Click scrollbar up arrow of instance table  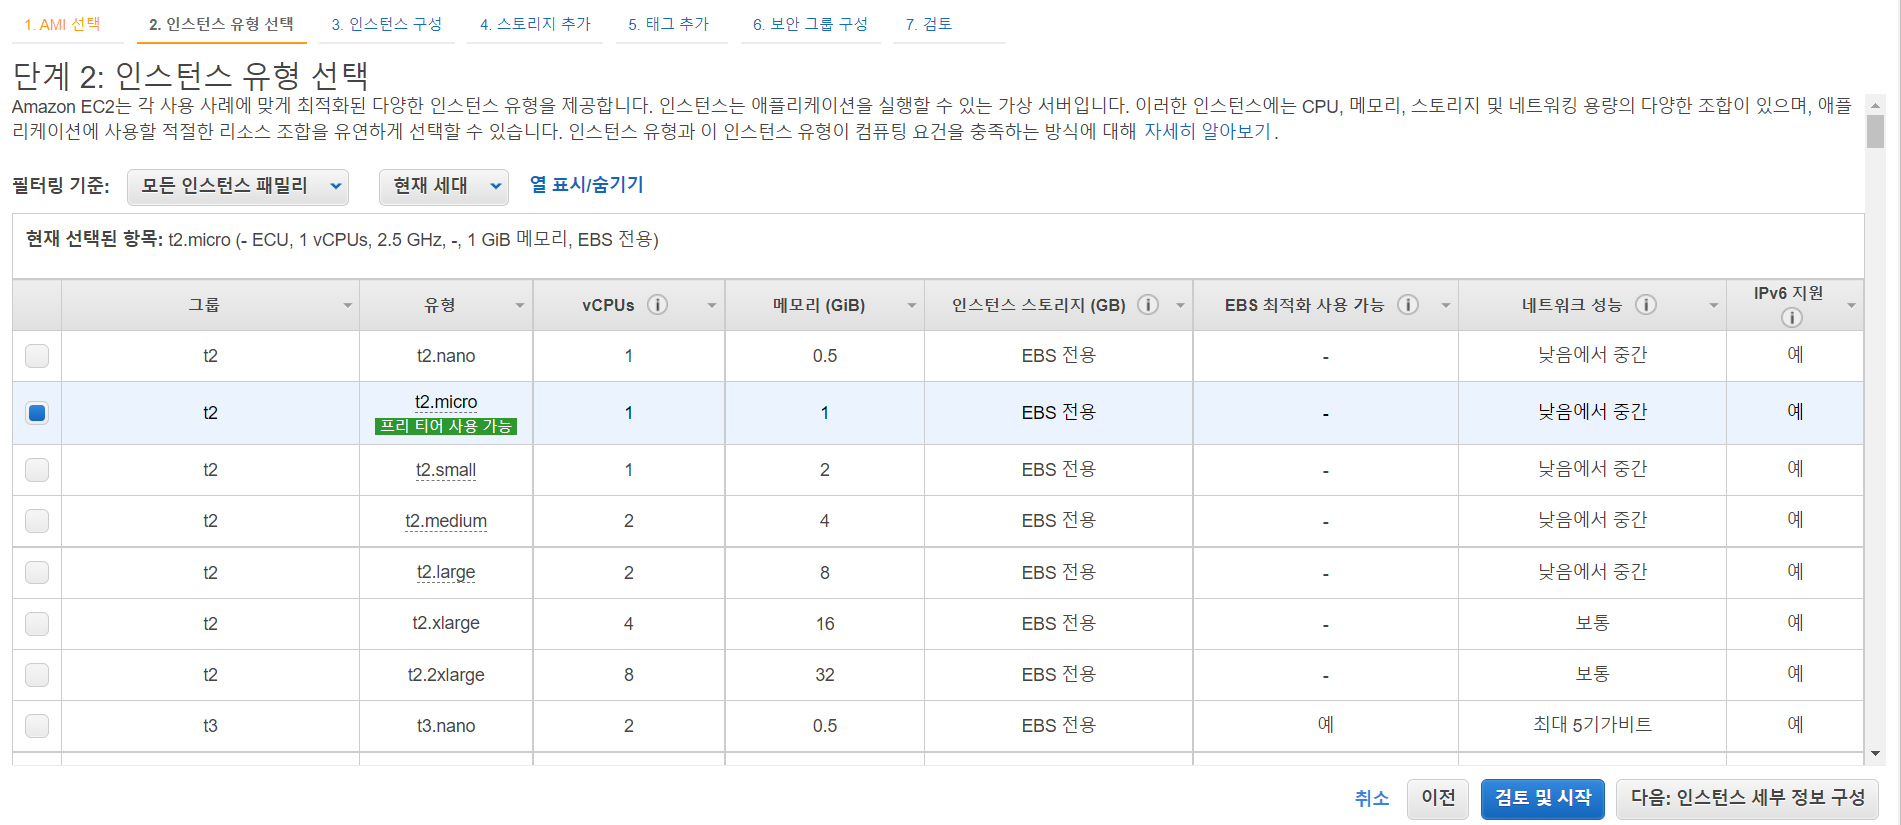(x=1875, y=105)
